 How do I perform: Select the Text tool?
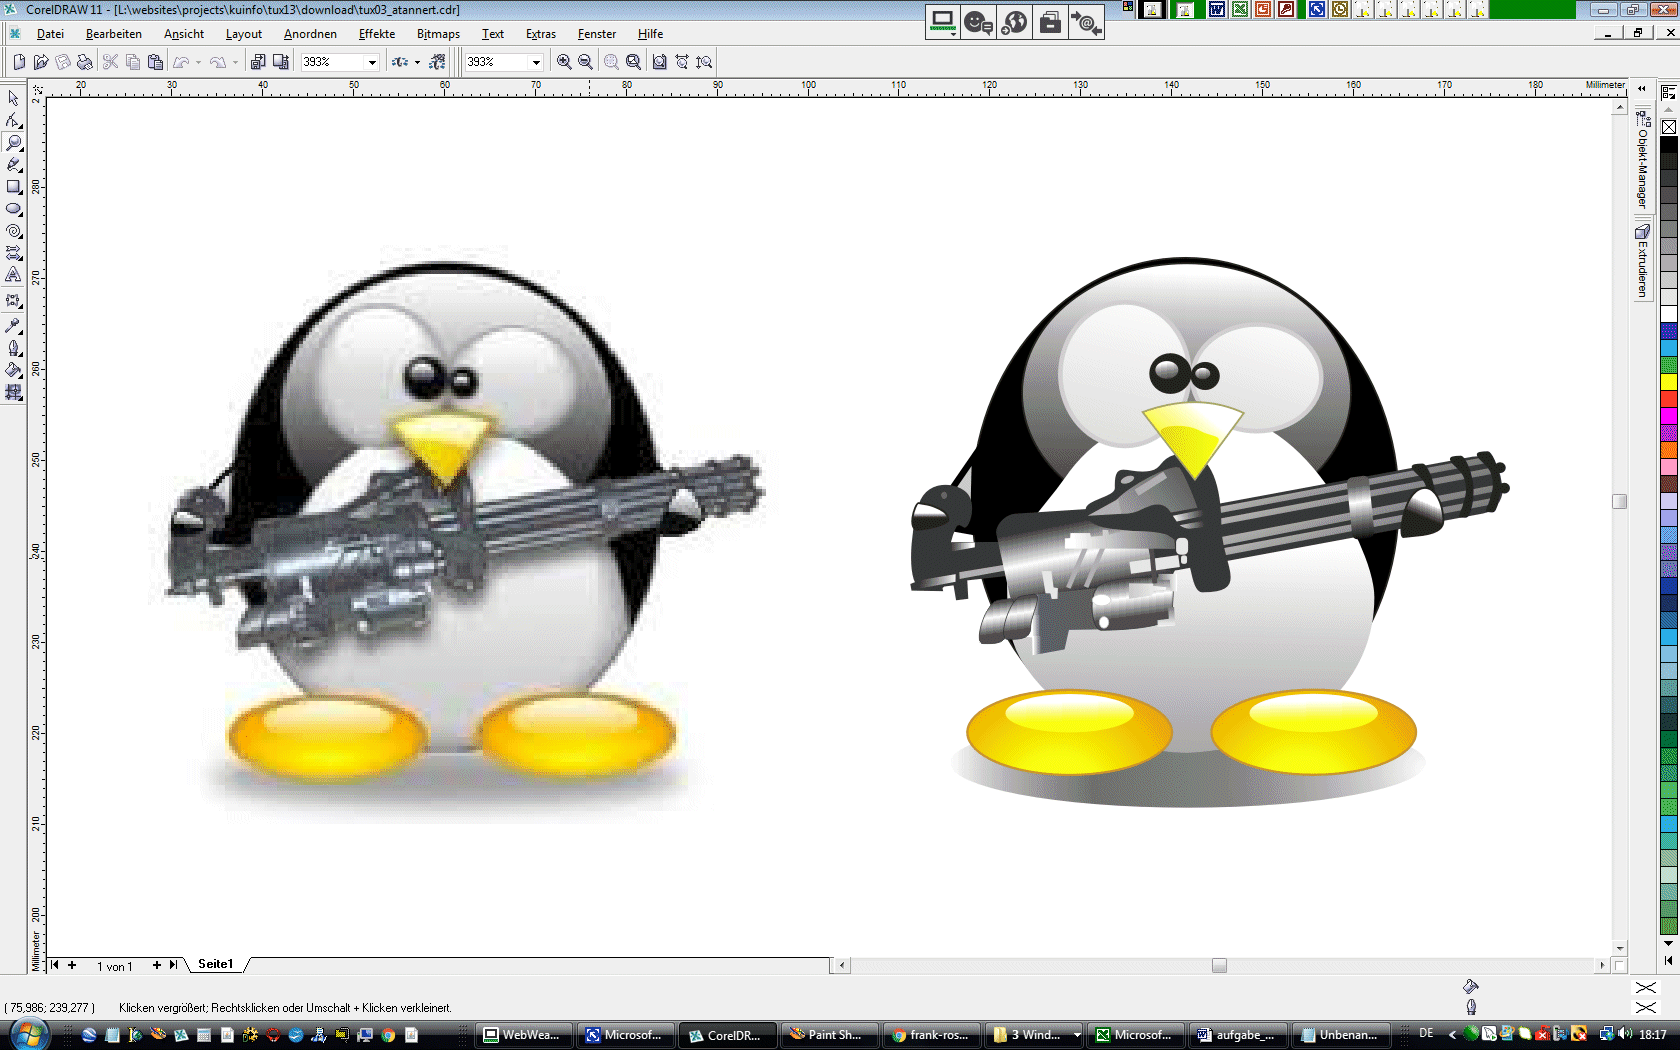pos(13,274)
